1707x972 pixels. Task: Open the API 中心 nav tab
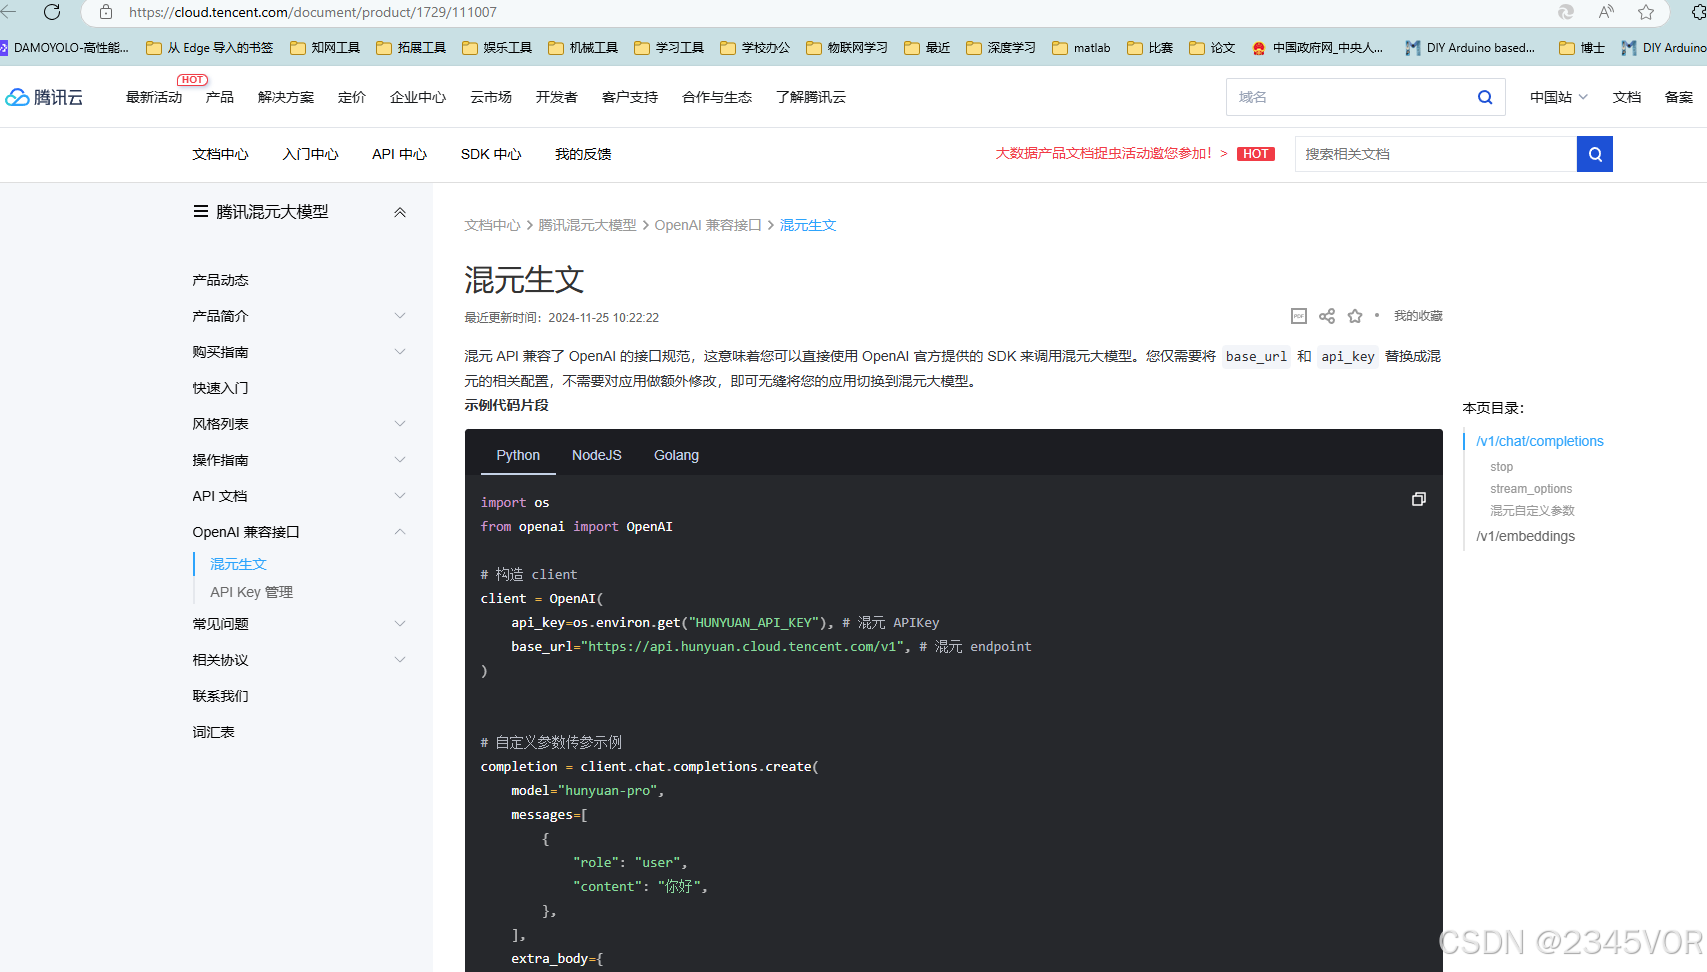(399, 154)
